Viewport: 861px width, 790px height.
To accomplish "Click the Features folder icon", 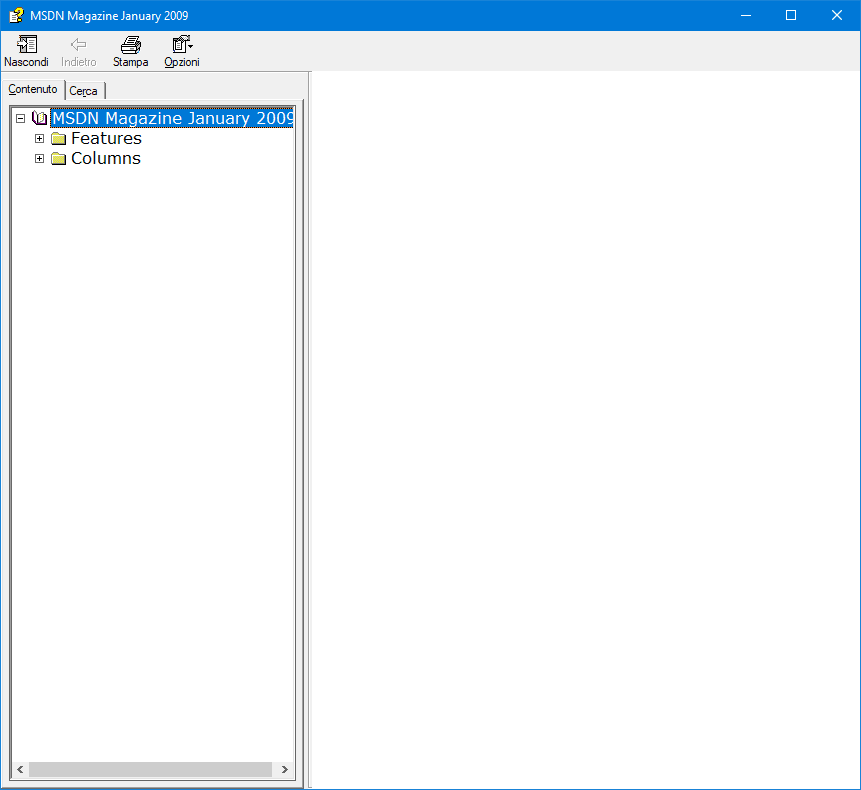I will (x=57, y=138).
